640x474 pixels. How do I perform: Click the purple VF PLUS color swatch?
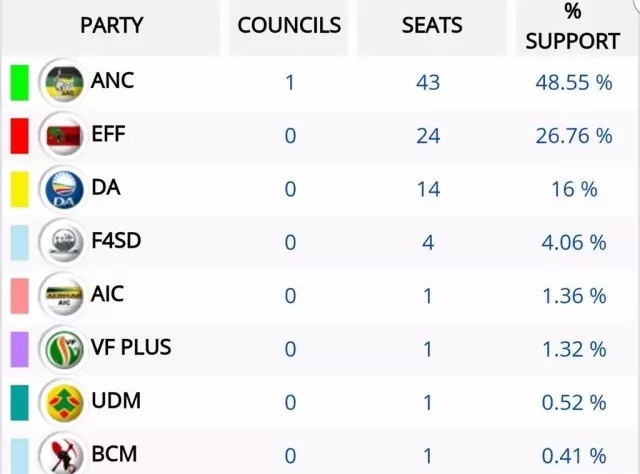click(20, 349)
